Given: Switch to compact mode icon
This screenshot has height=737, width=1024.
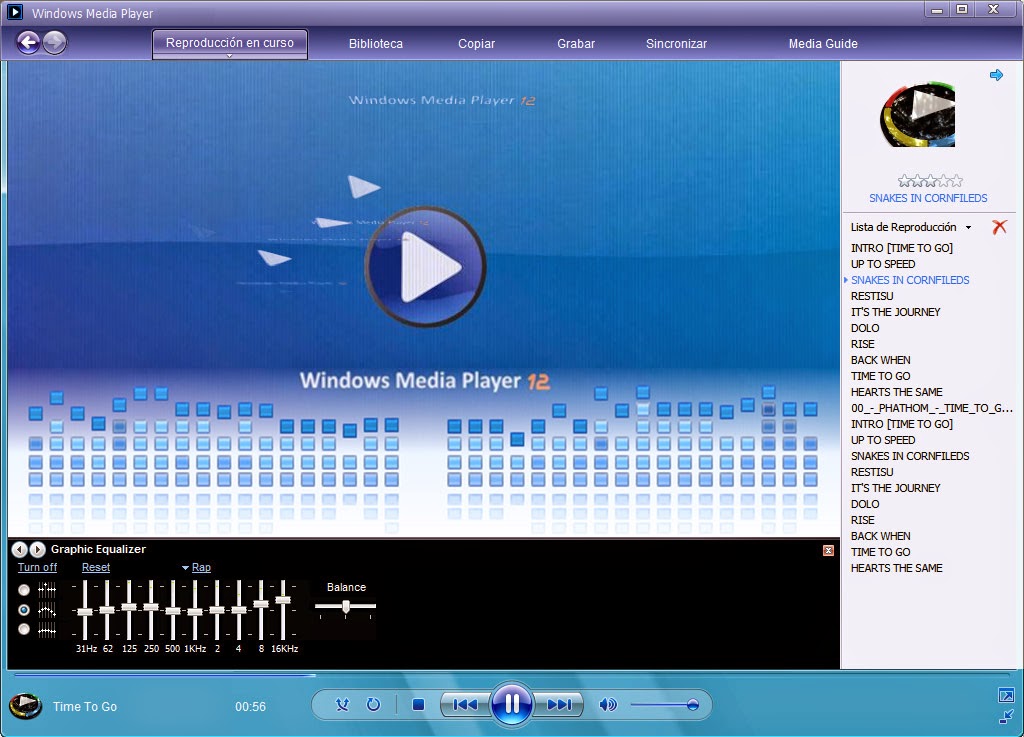Looking at the screenshot, I should 1006,716.
